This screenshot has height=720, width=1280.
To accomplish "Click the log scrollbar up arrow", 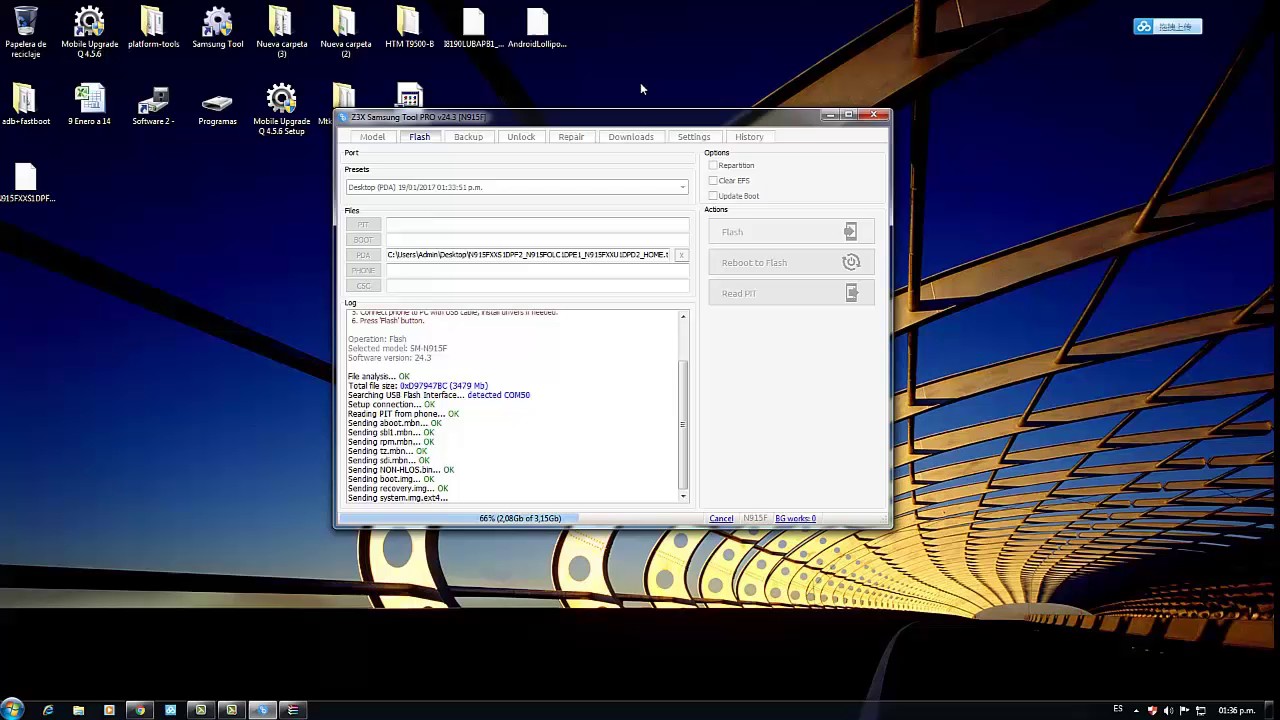I will (683, 317).
